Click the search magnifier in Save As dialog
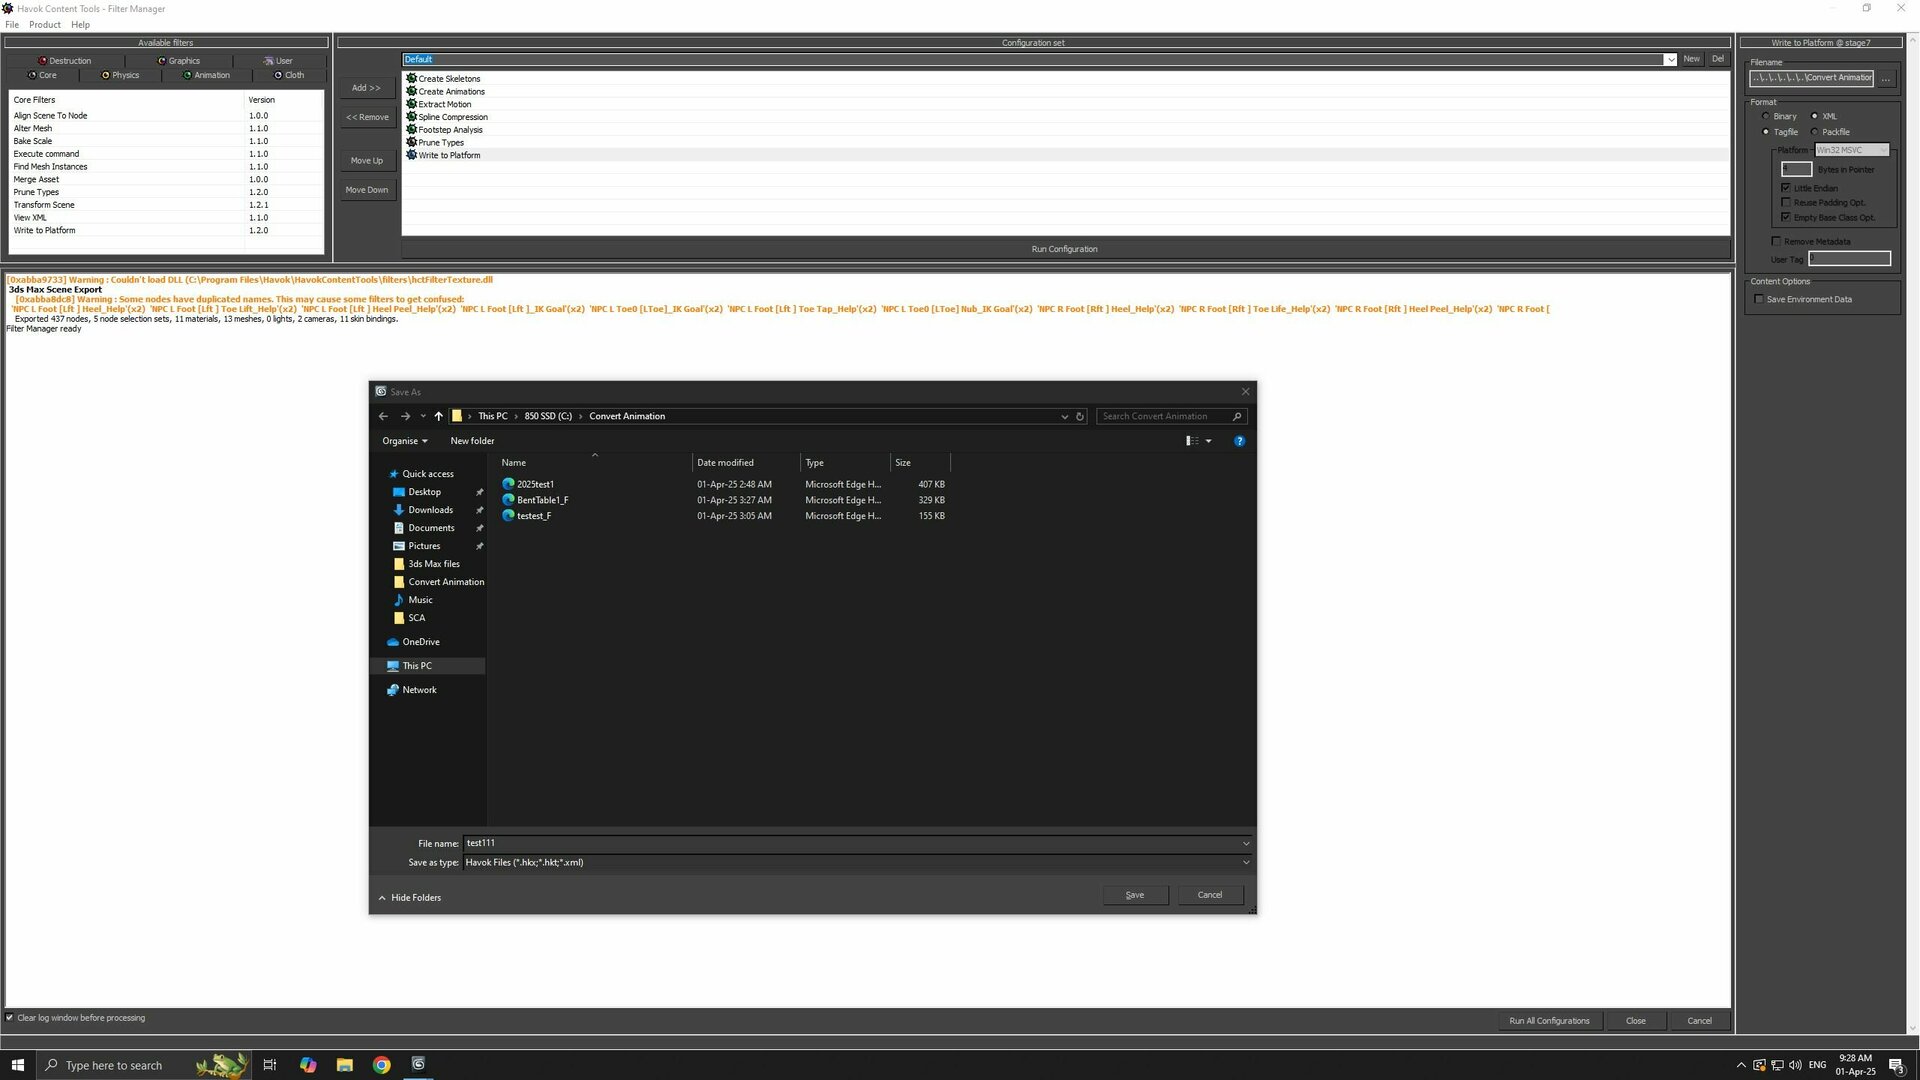The image size is (1920, 1080). point(1237,416)
